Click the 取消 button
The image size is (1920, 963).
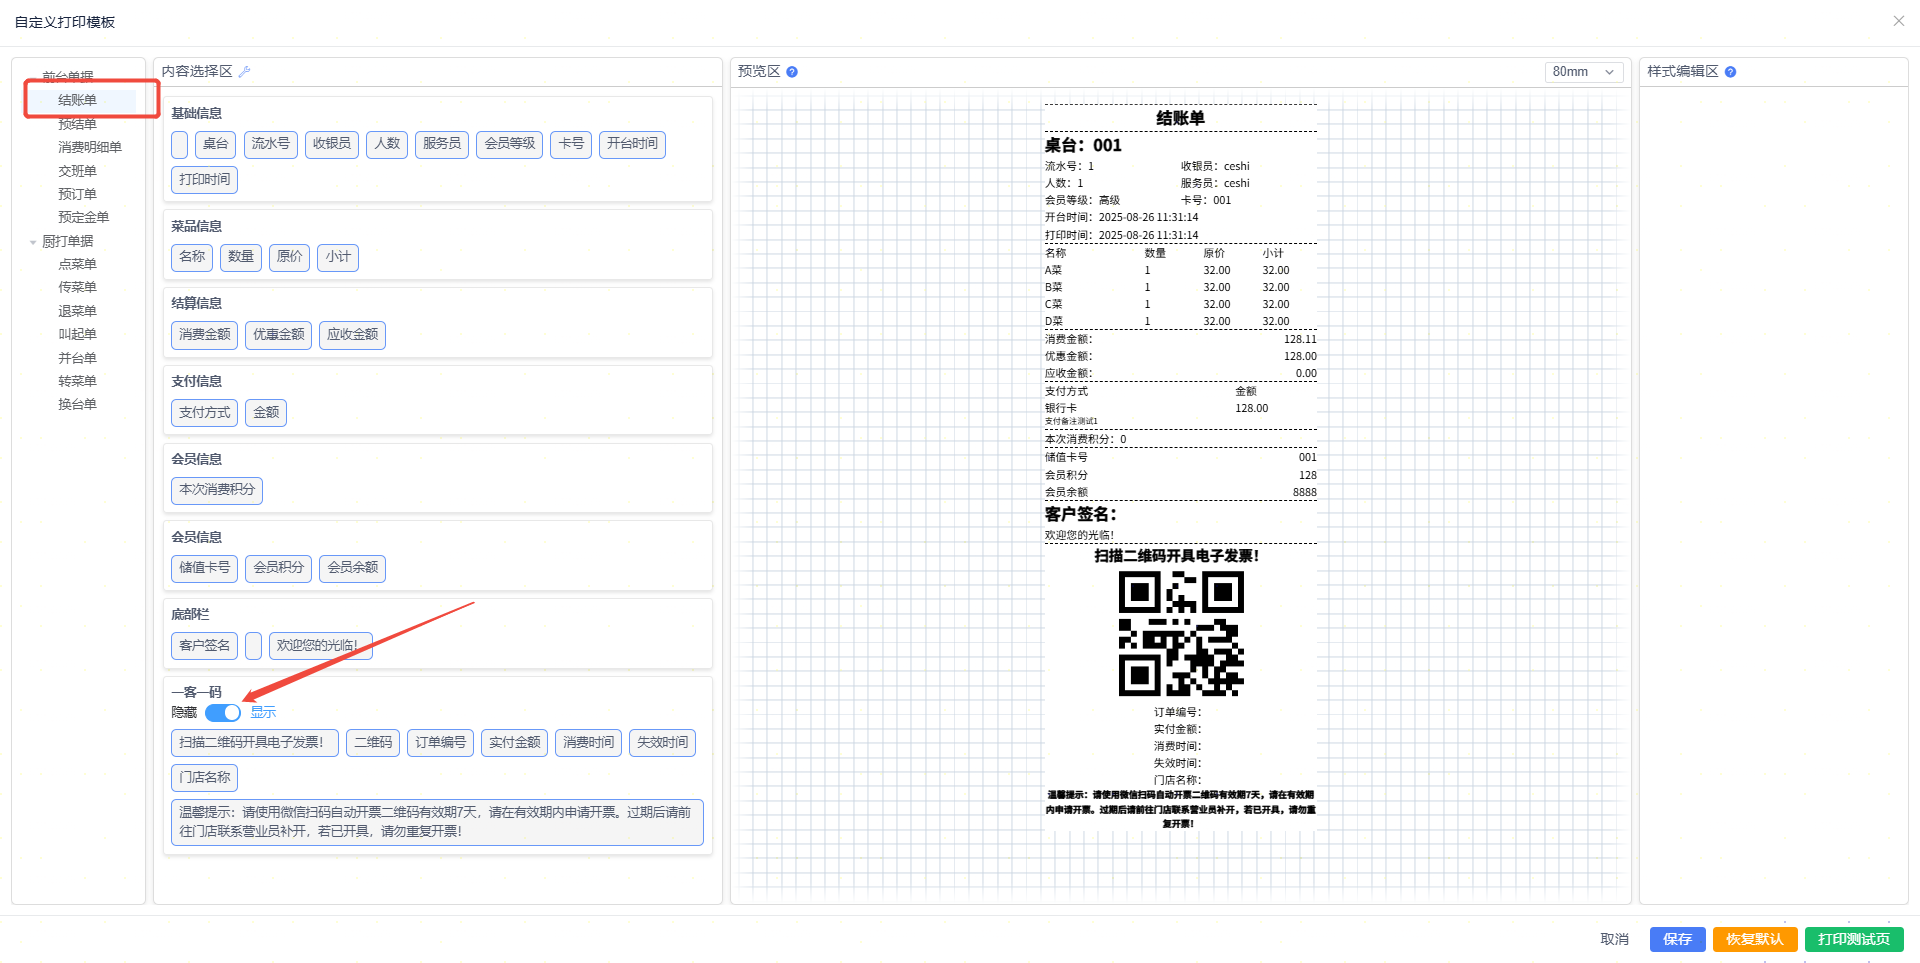coord(1614,940)
